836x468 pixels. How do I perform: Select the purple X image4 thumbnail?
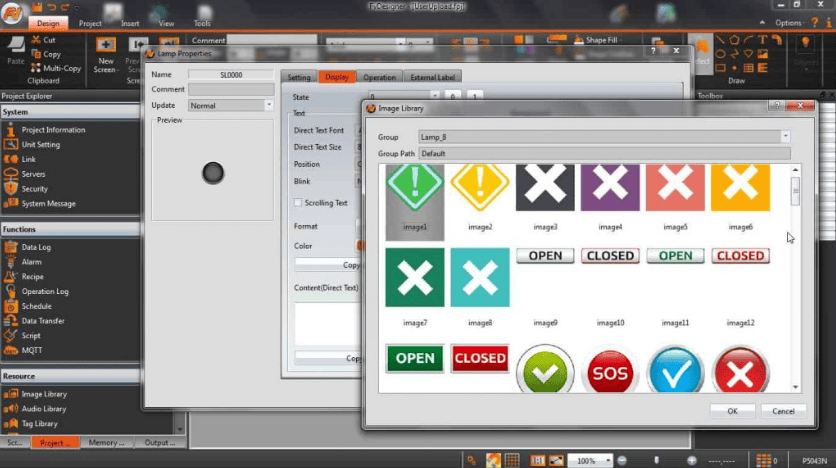610,187
